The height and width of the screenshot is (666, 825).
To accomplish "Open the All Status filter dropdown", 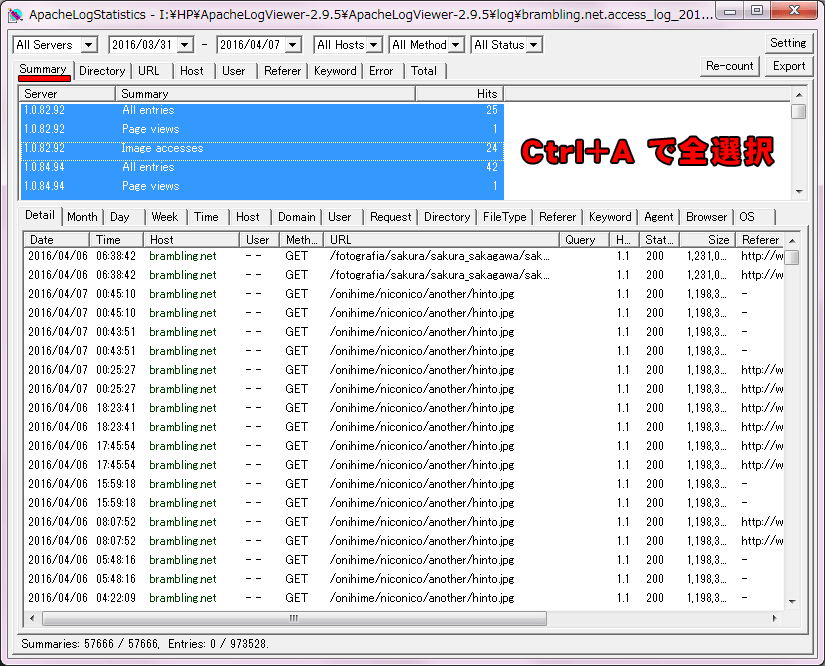I will coord(533,45).
